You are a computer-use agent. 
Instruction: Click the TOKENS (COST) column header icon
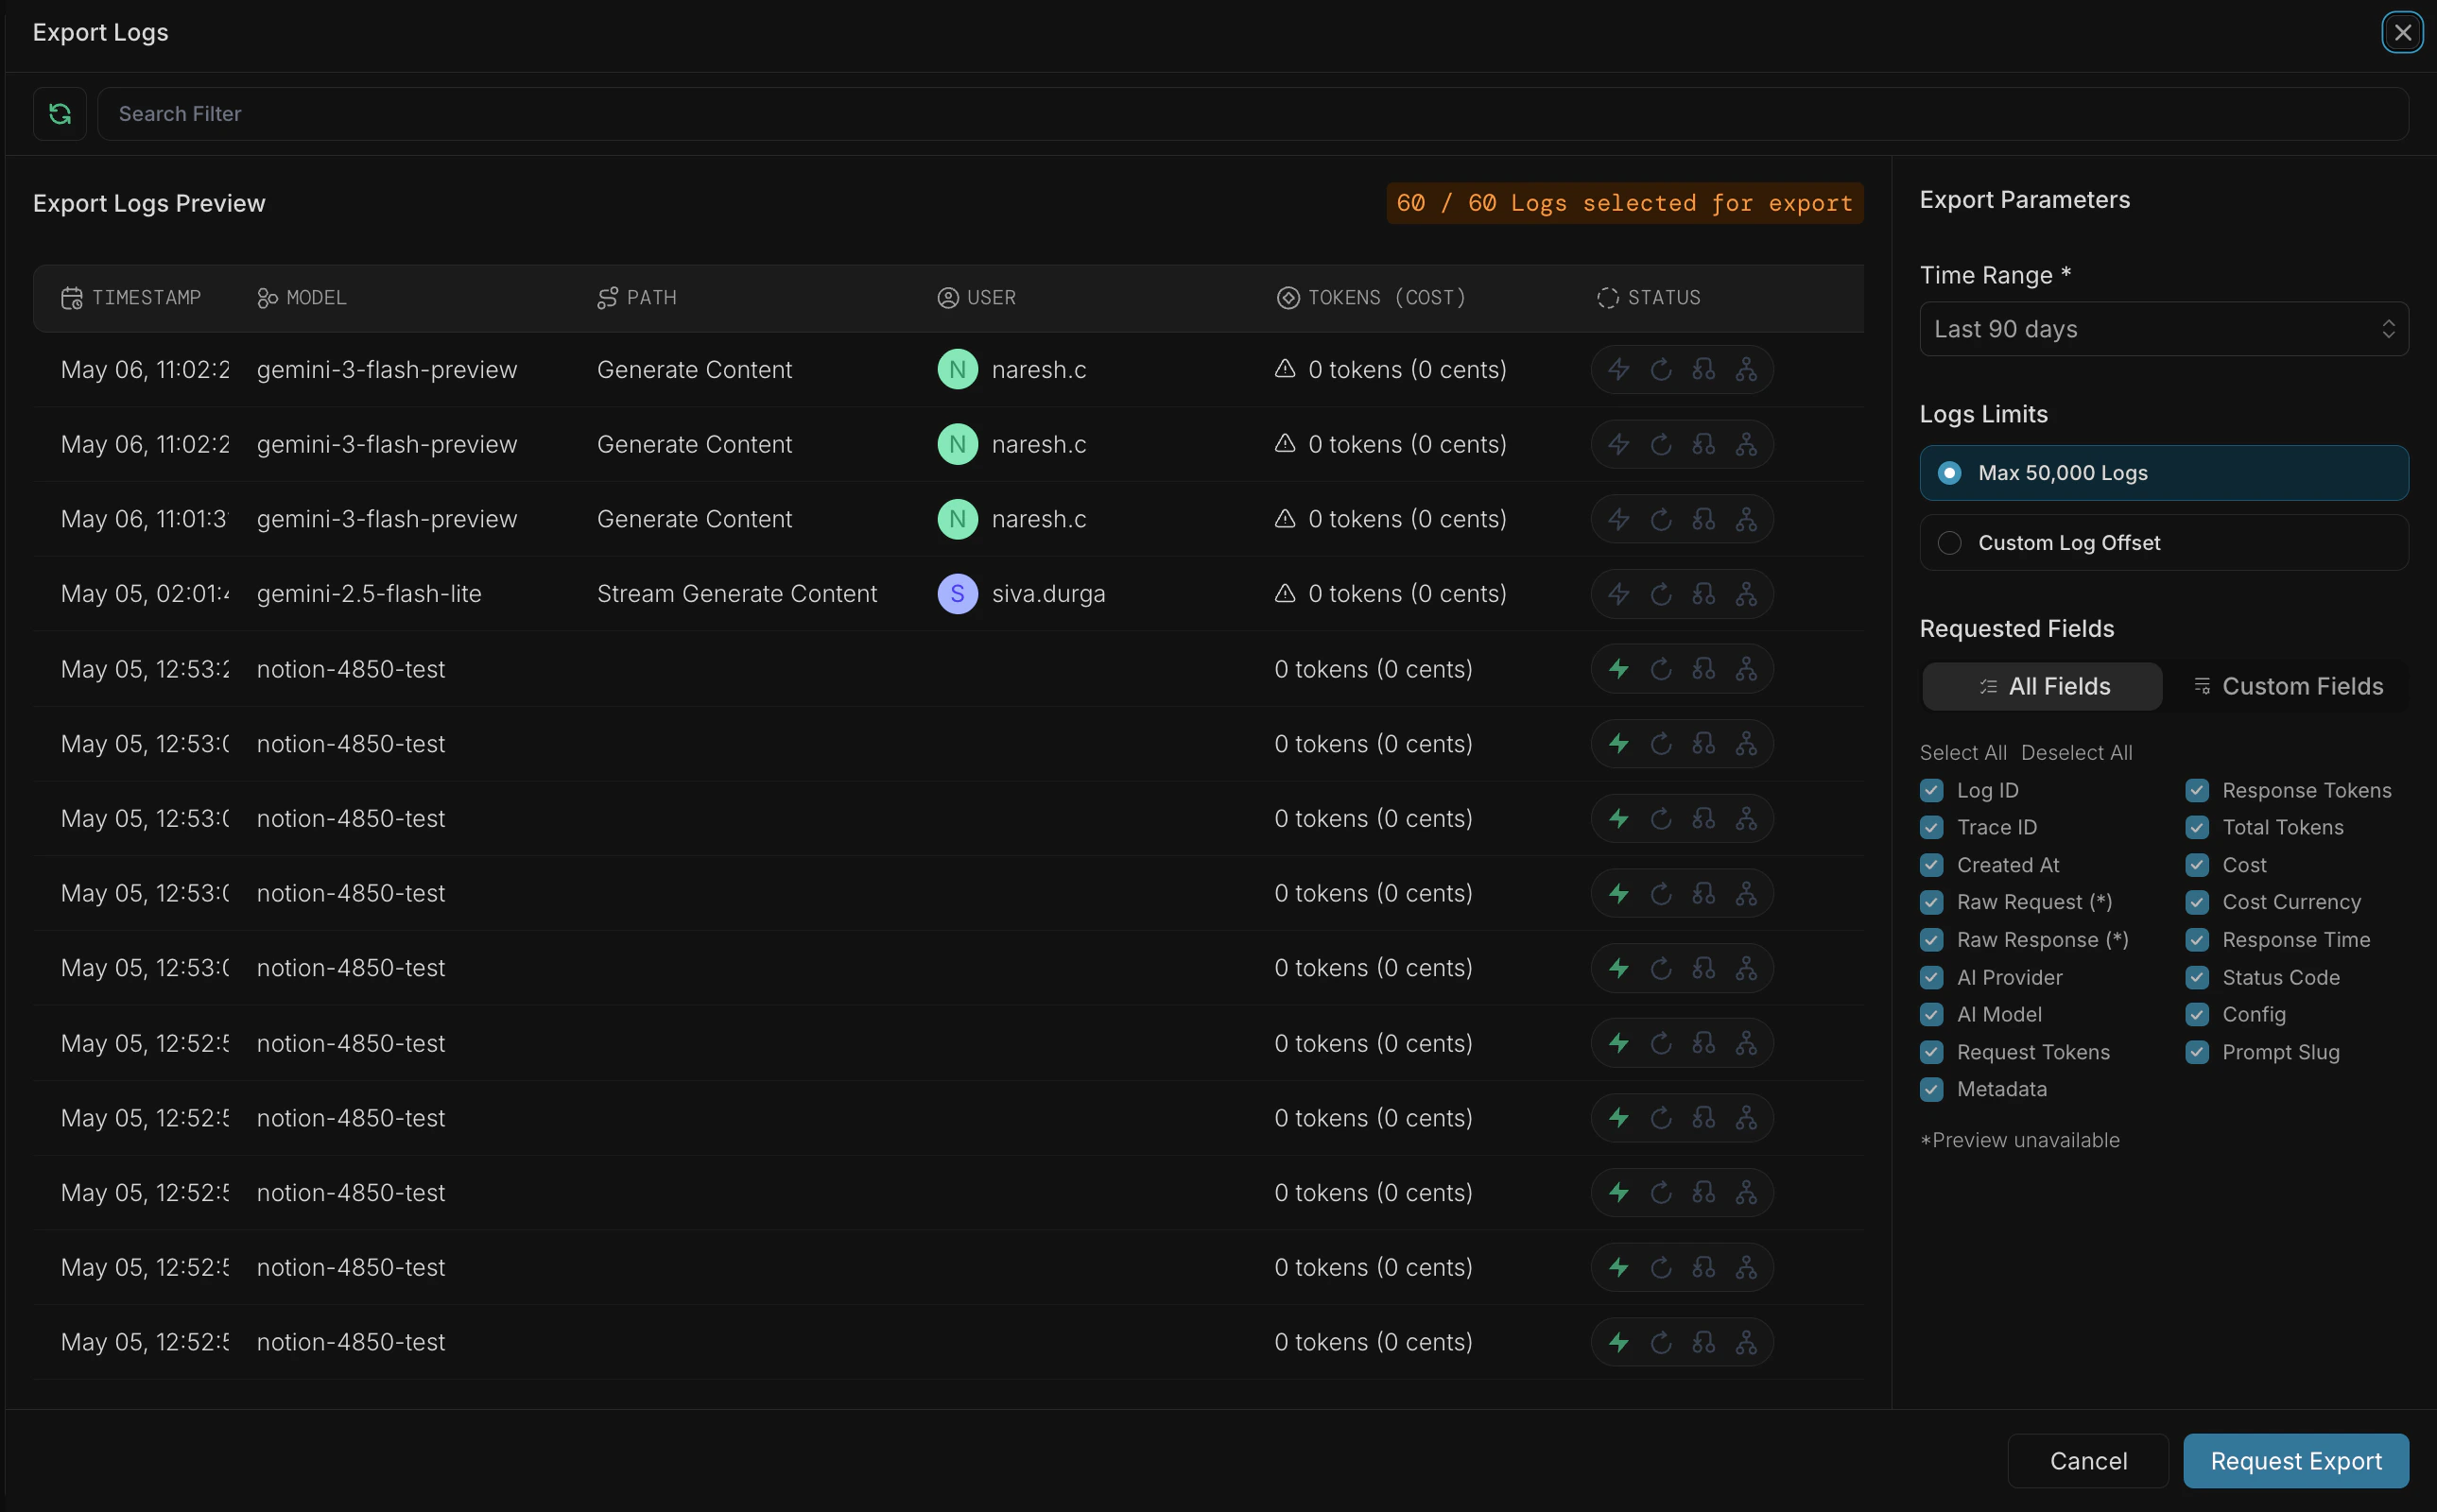click(x=1288, y=298)
